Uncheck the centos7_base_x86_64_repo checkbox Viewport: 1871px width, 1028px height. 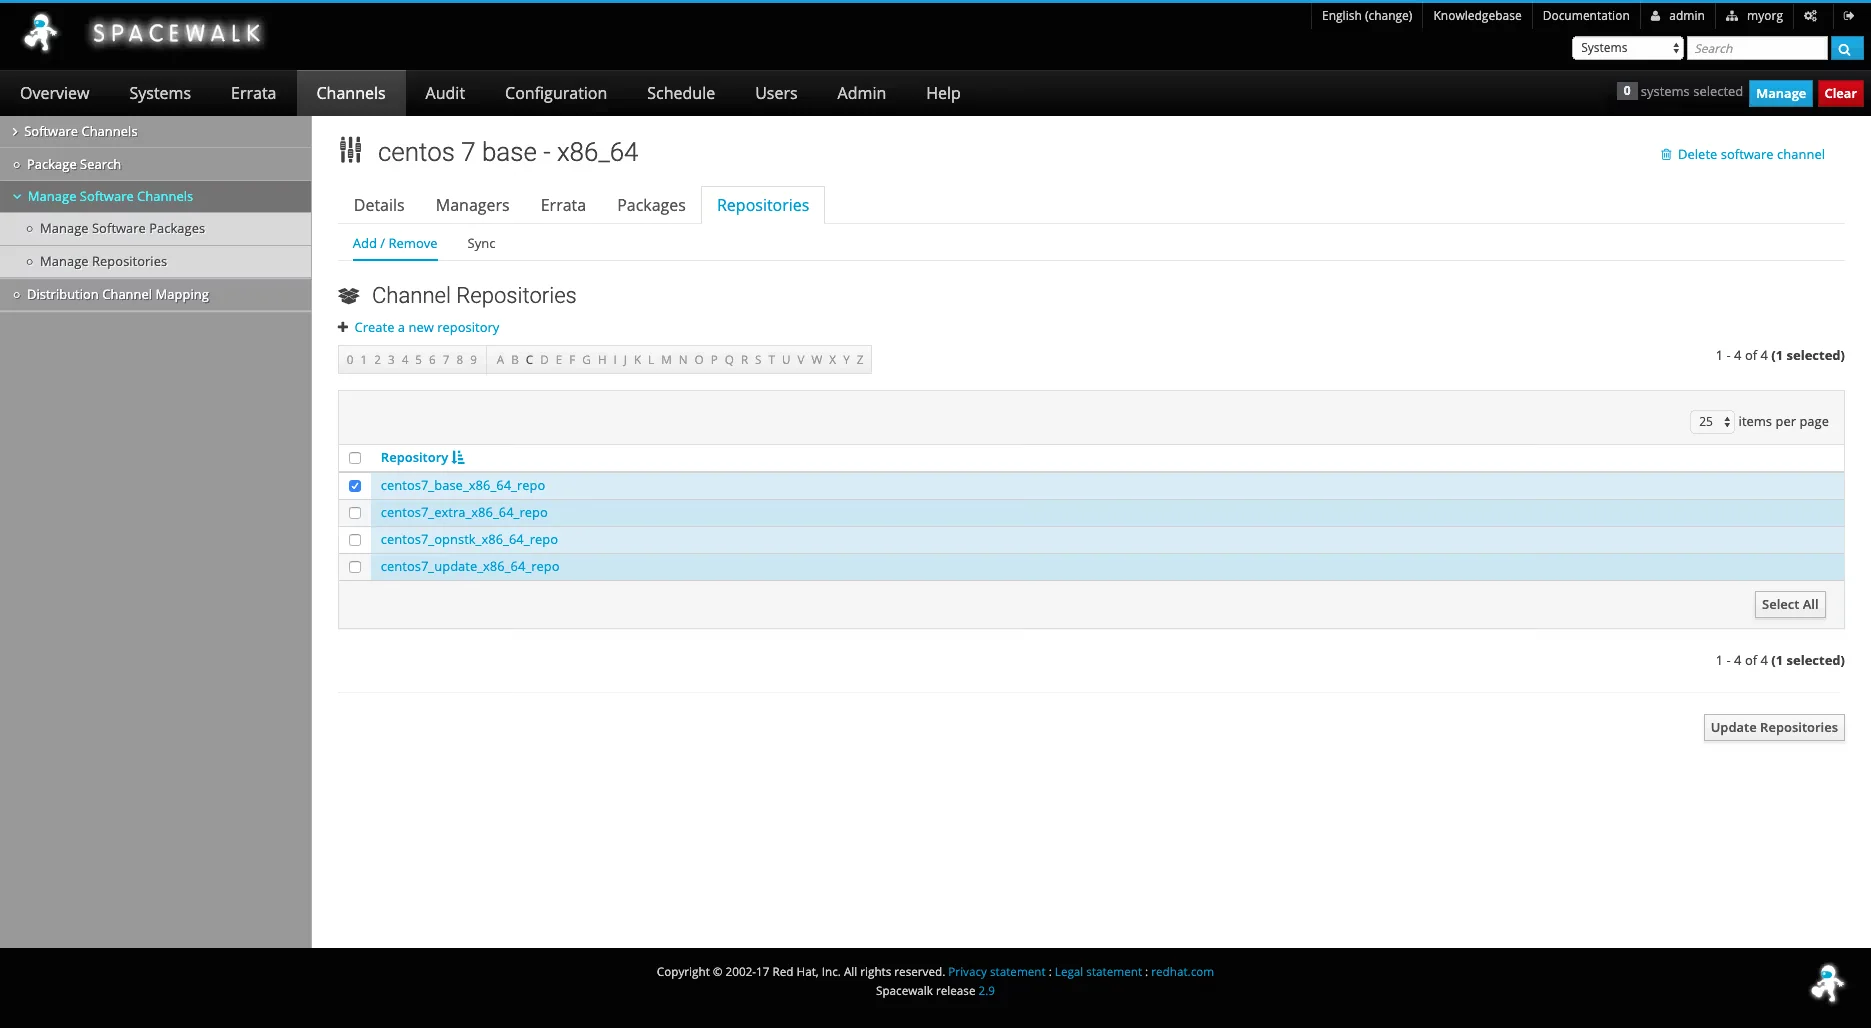[355, 485]
